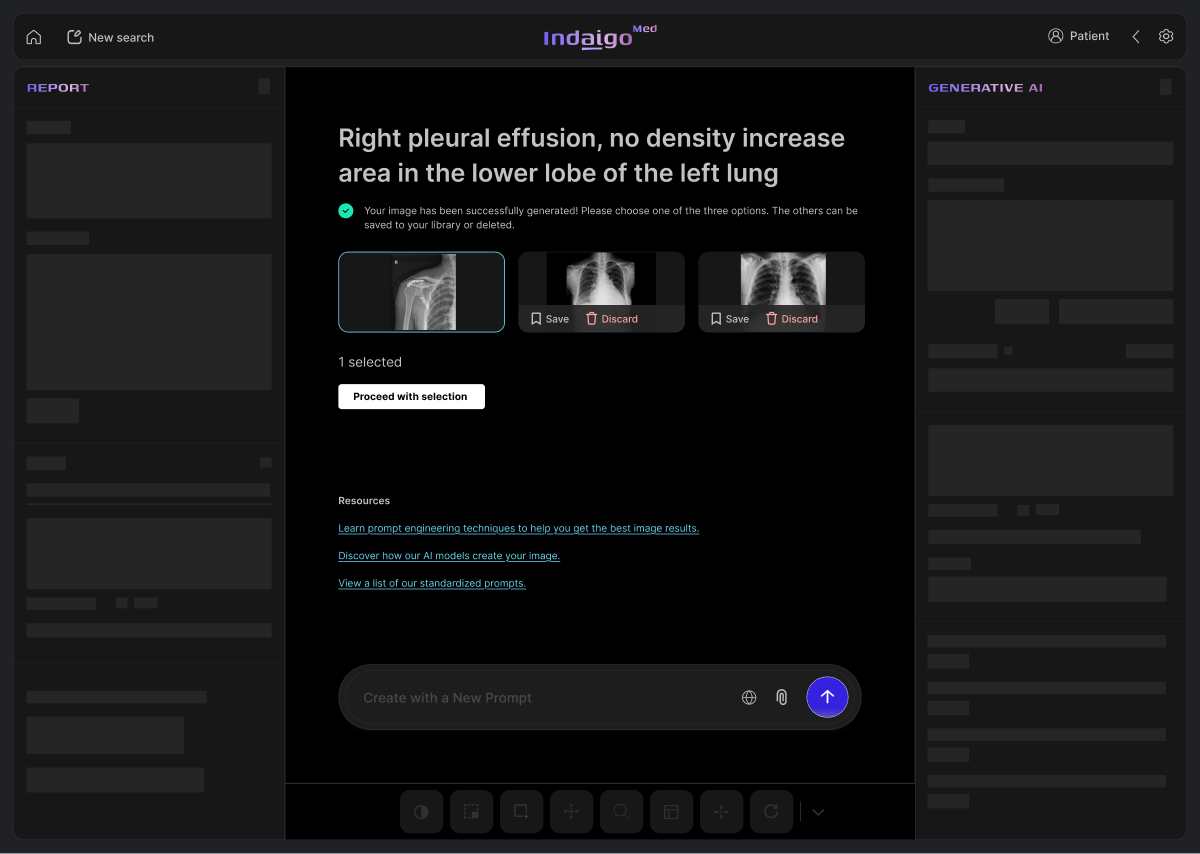Save the rightmost generated image
This screenshot has width=1200, height=854.
pyautogui.click(x=730, y=319)
